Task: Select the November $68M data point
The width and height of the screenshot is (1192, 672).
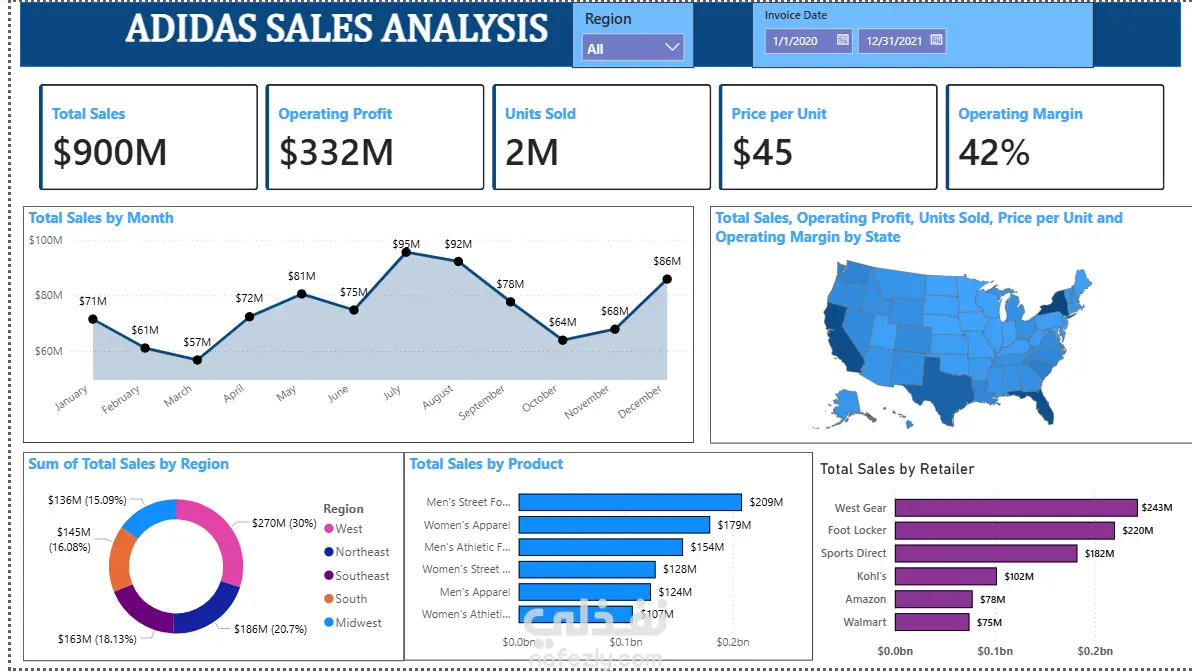Action: pos(614,329)
